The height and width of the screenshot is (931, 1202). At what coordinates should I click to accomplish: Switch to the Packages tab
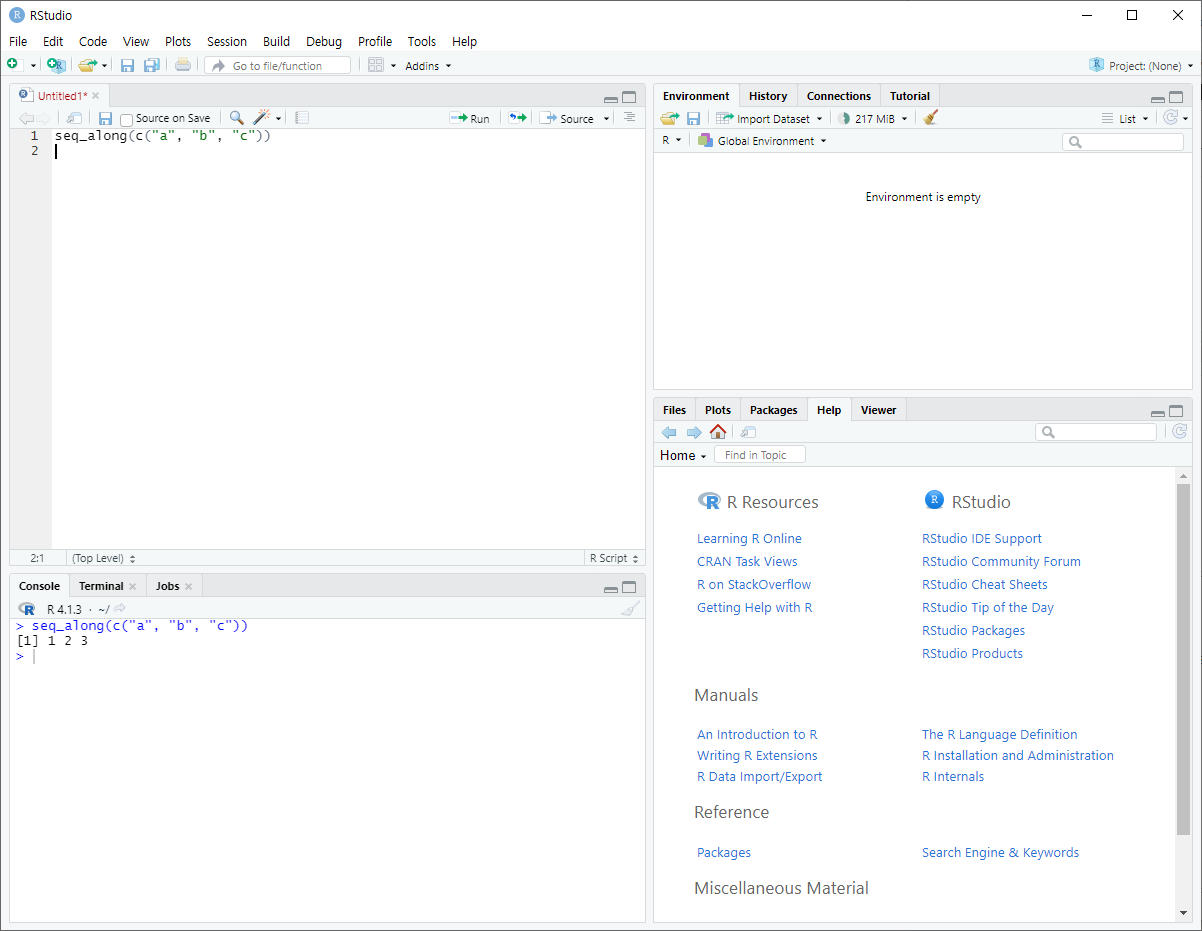(x=774, y=410)
